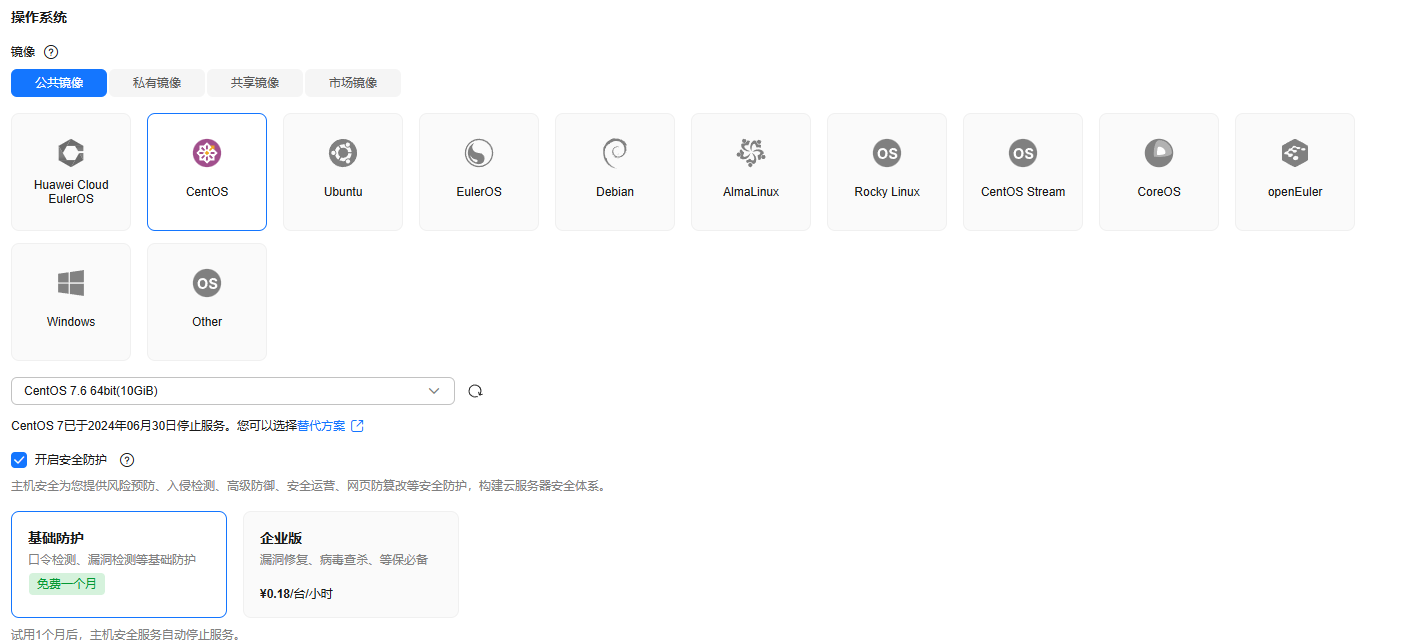Choose the Debian swirl icon
Viewport: 1414px width, 643px height.
(x=615, y=153)
